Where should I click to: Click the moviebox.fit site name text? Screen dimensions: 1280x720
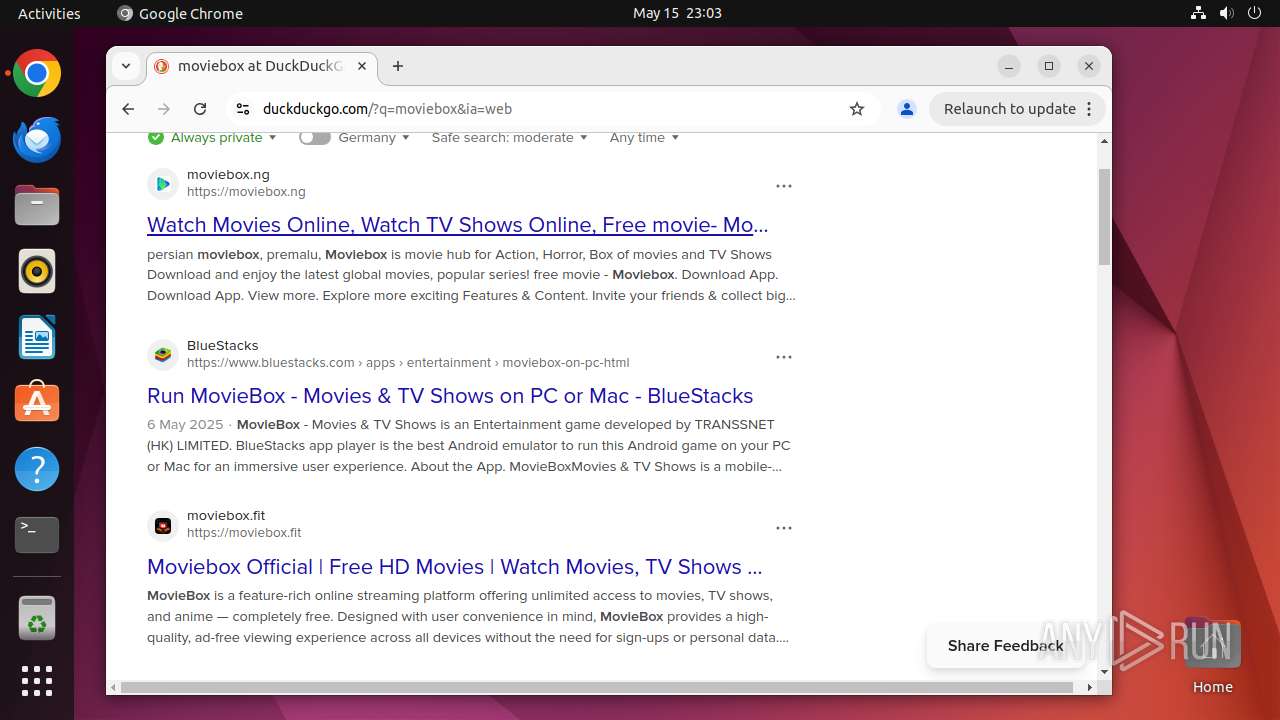click(226, 517)
